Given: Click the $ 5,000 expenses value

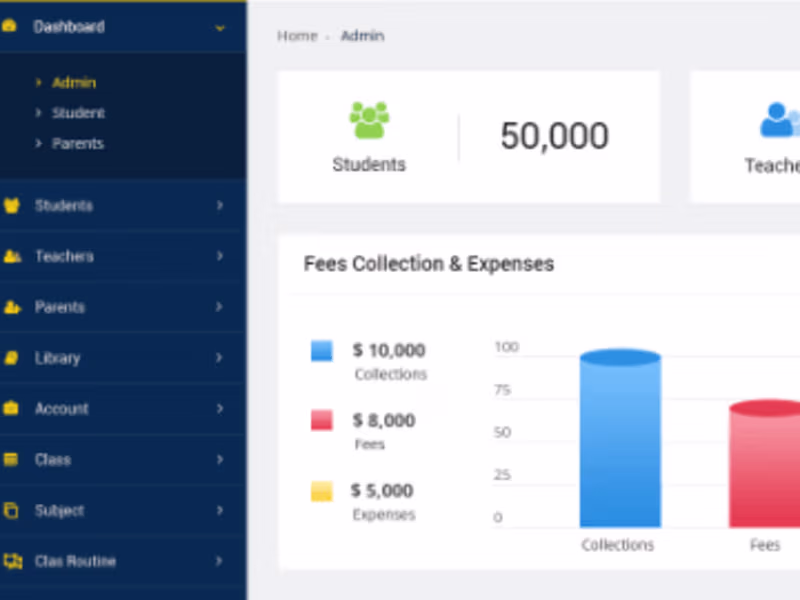Looking at the screenshot, I should click(382, 491).
